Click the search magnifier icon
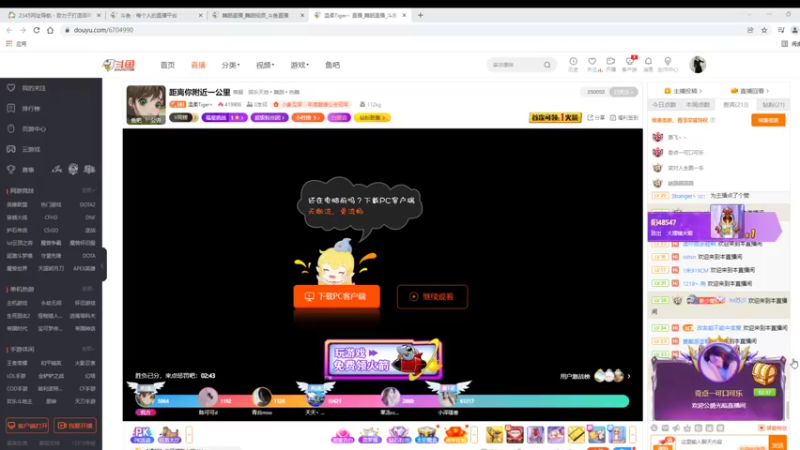The width and height of the screenshot is (800, 450). [x=547, y=65]
